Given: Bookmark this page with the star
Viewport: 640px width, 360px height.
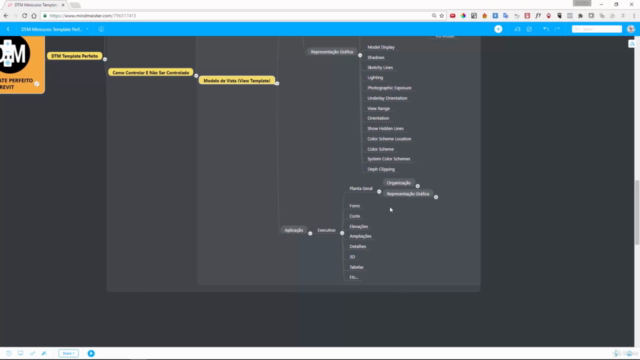Looking at the screenshot, I should (x=441, y=16).
